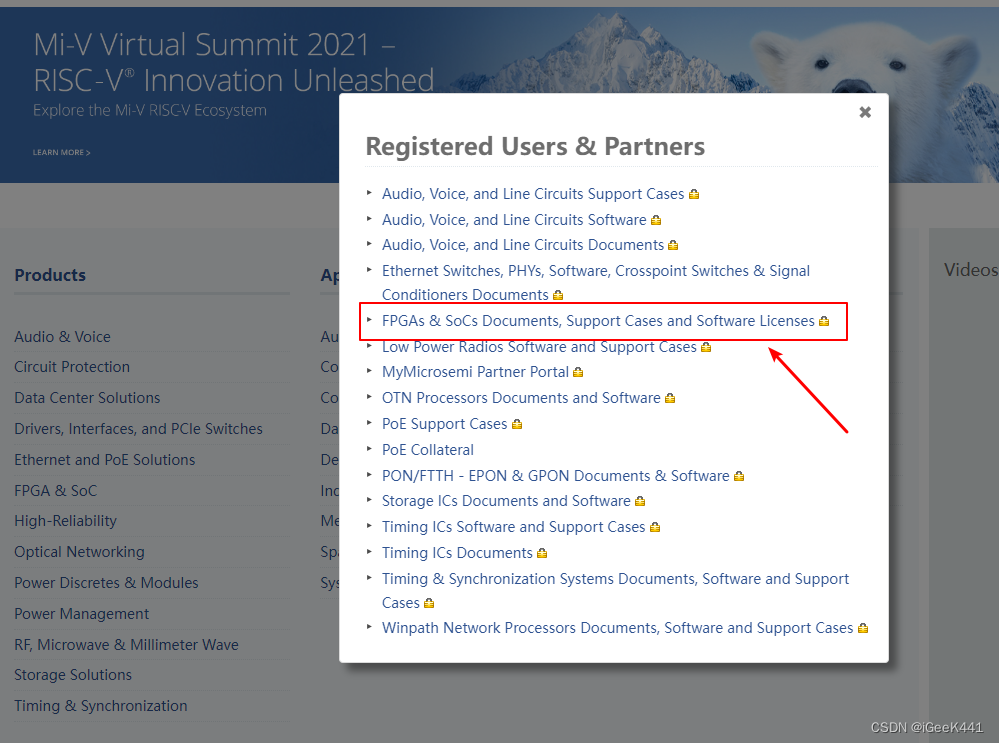999x743 pixels.
Task: Open Audio, Voice, and Line Circuits Documents
Action: [522, 245]
